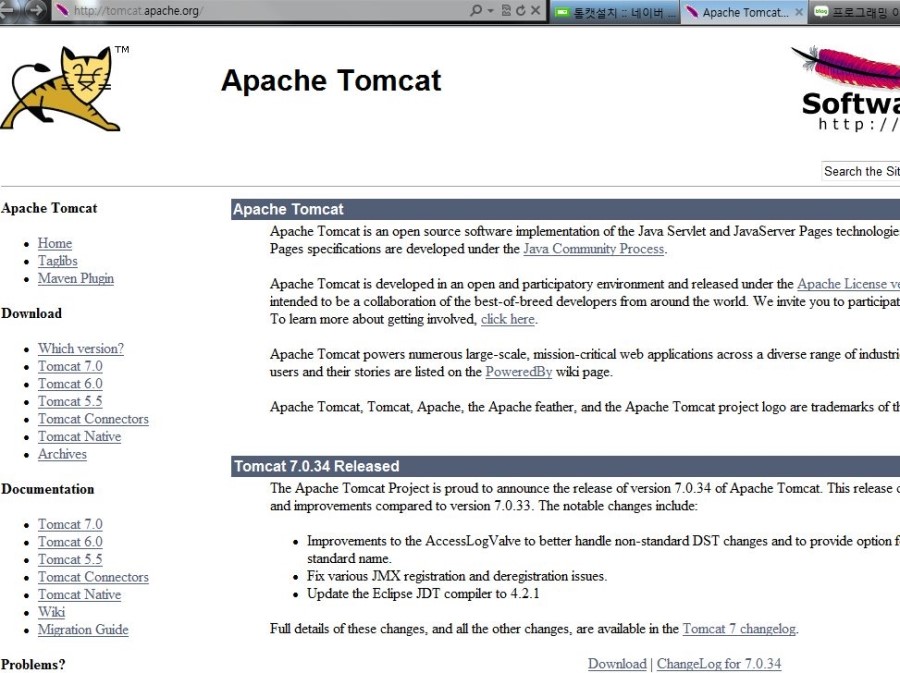Viewport: 900px width, 673px height.
Task: Open Tomcat 7.0 under Documentation section
Action: click(70, 524)
